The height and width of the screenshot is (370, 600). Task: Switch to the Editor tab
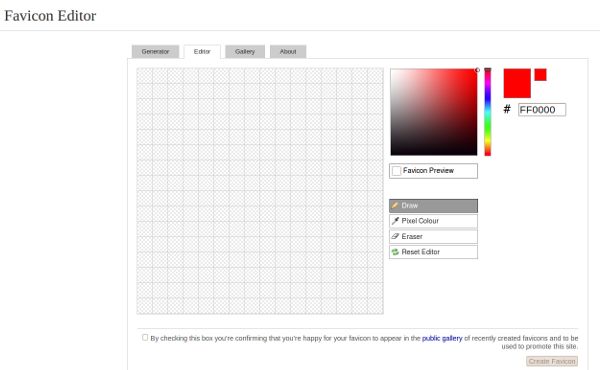(x=202, y=52)
